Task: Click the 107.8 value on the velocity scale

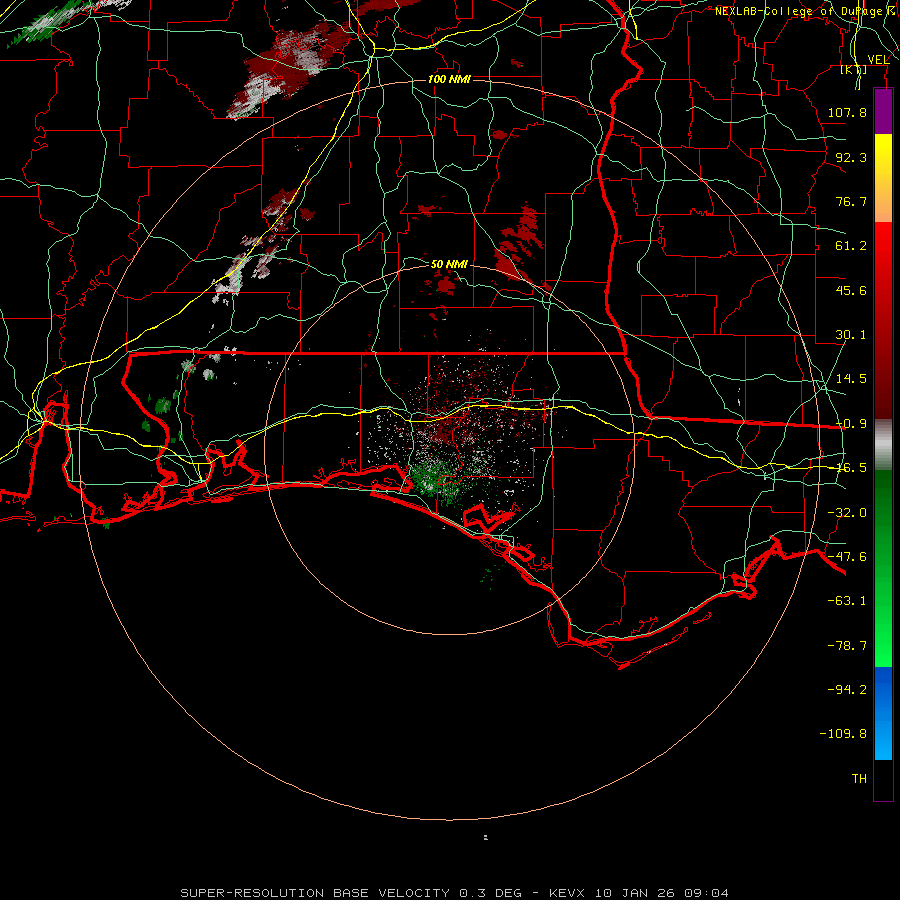Action: coord(847,112)
